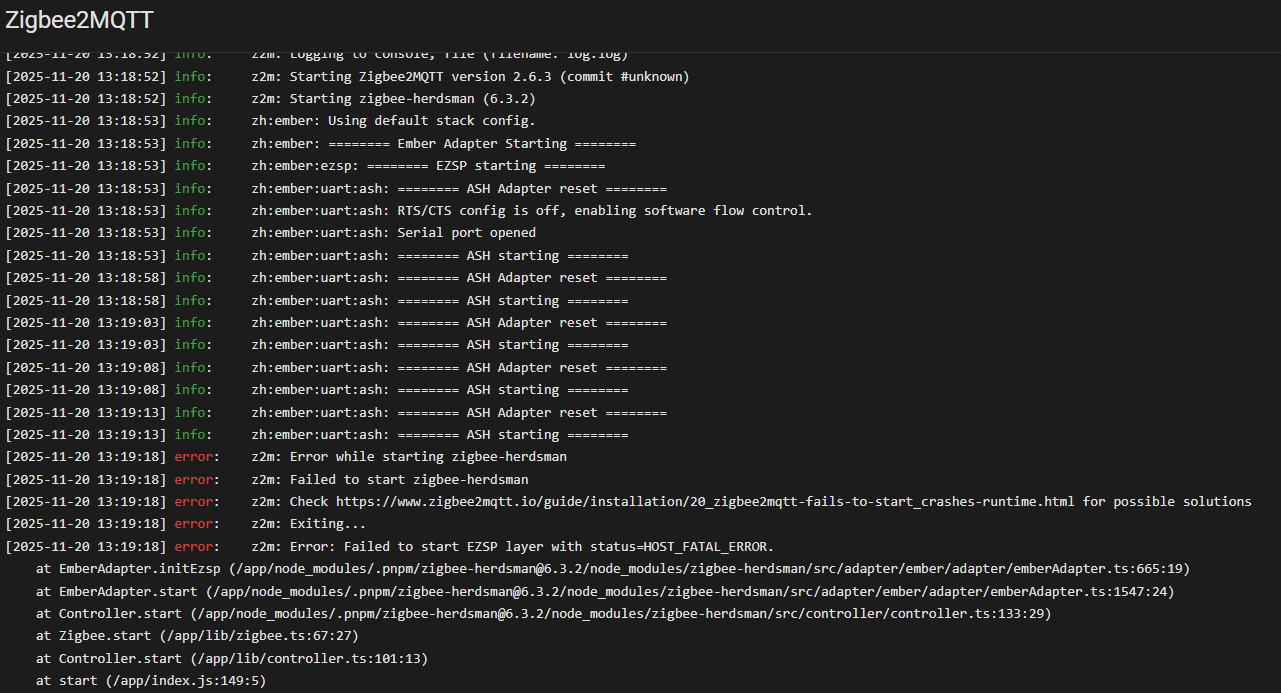Open the zigbee2mqtt.io troubleshooting URL
Image resolution: width=1281 pixels, height=693 pixels.
click(705, 502)
